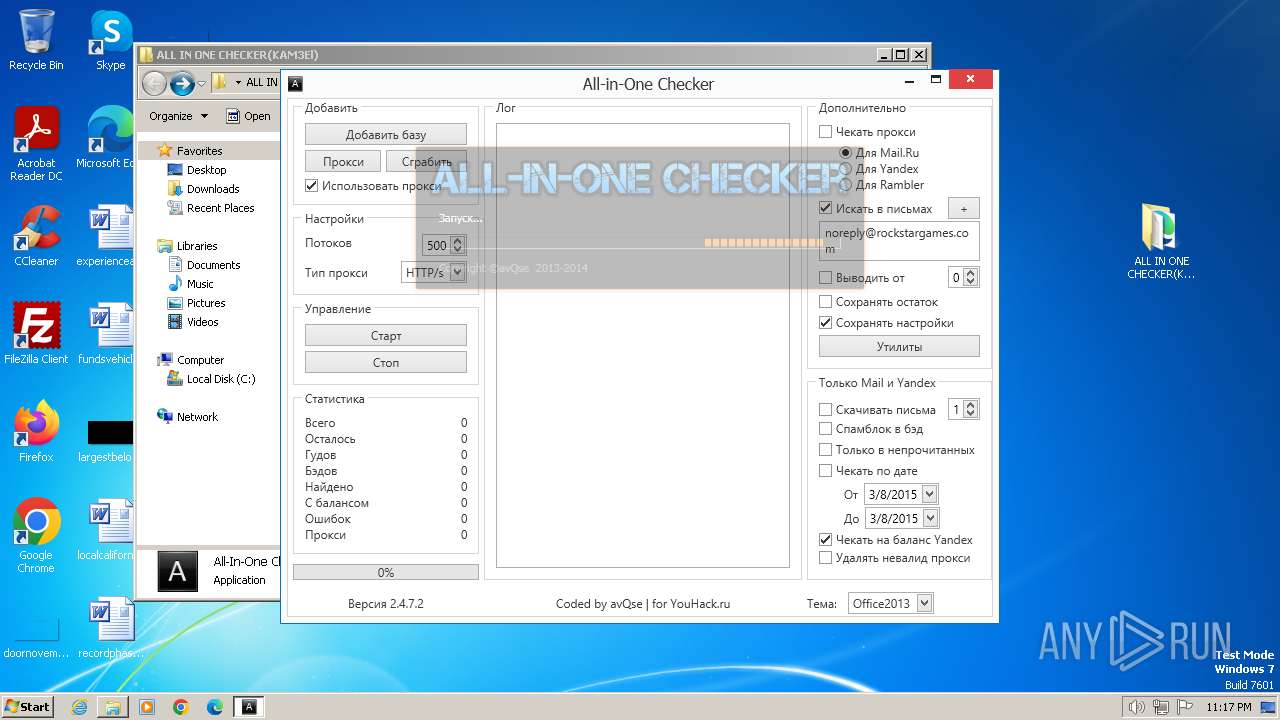Launch Firefox from the desktop
Screen dimensions: 1280x720
coord(36,432)
